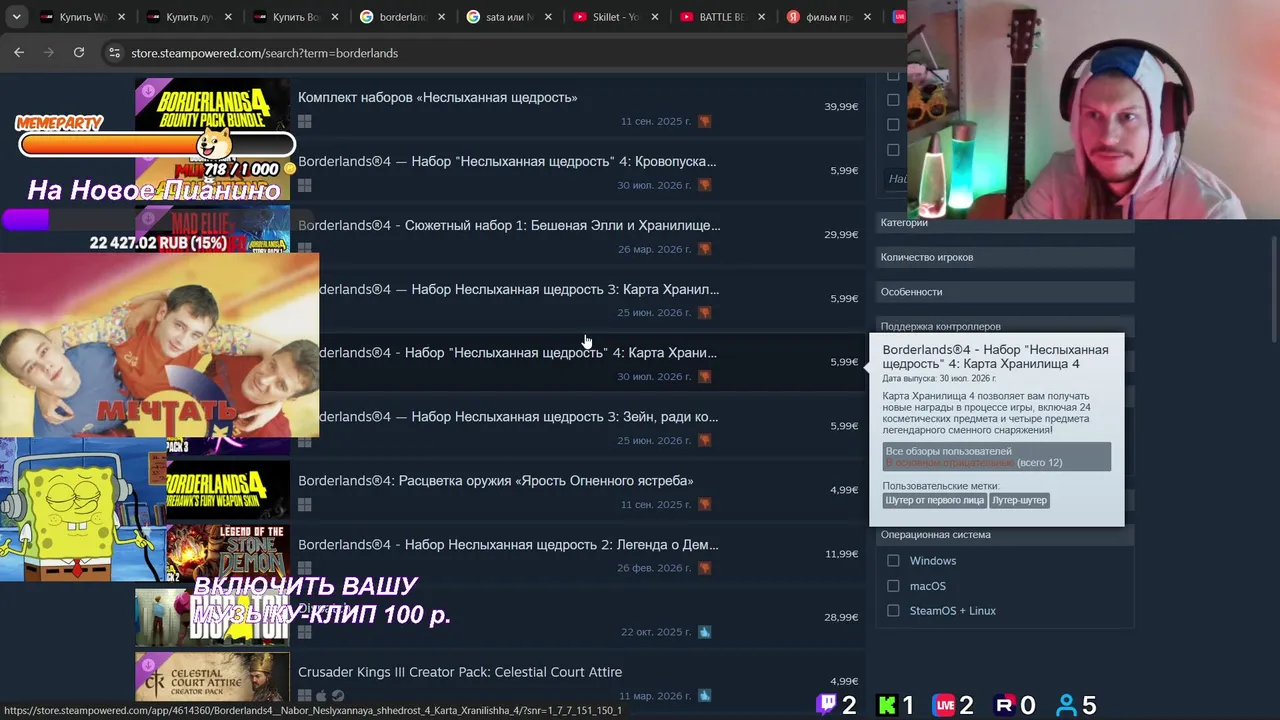Image resolution: width=1280 pixels, height=720 pixels.
Task: Tick the macOS filter checkbox
Action: [893, 586]
